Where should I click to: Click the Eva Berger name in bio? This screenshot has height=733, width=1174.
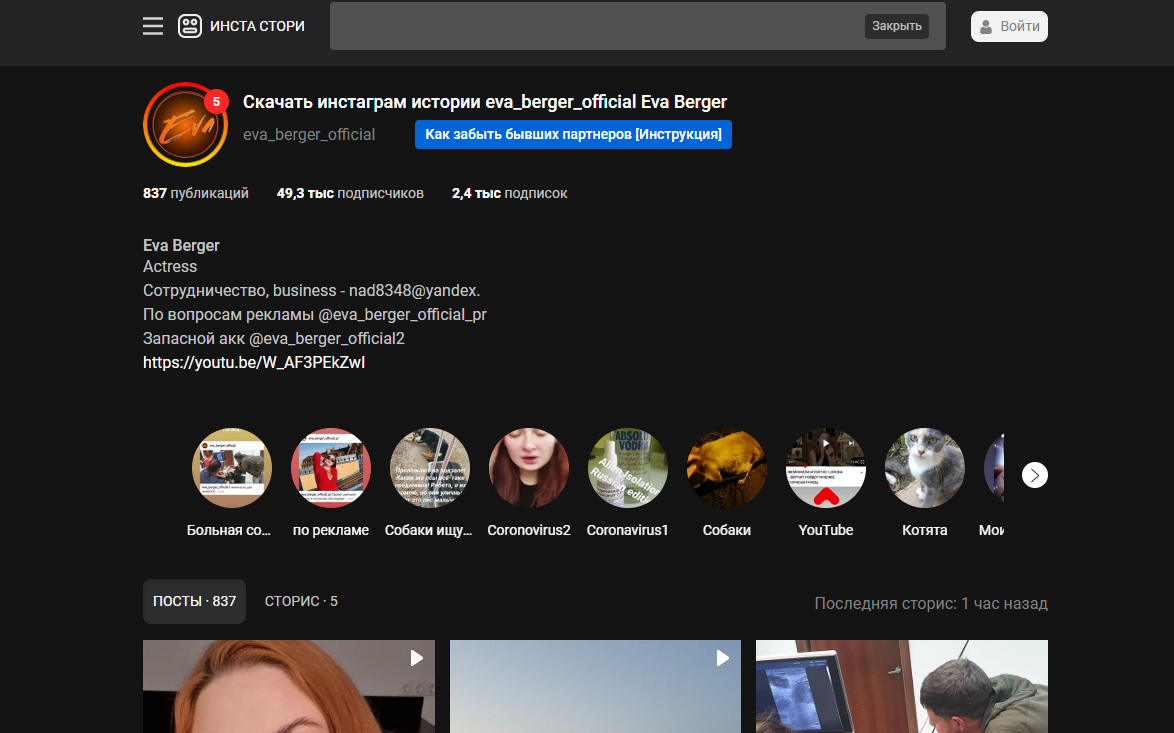[x=181, y=246]
